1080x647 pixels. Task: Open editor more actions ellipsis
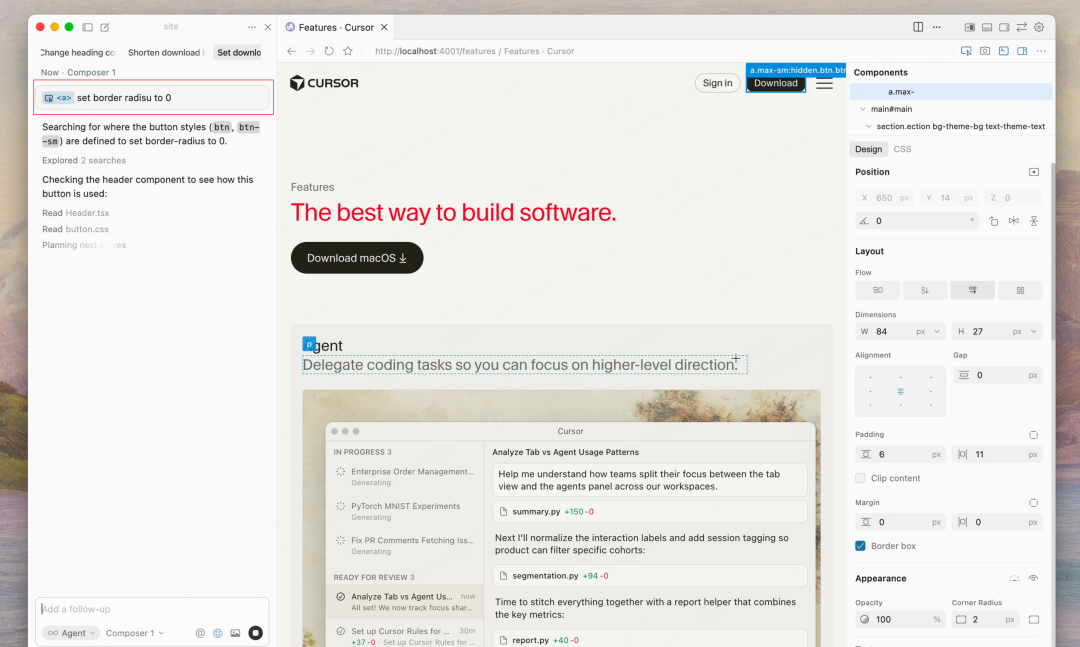pos(937,27)
